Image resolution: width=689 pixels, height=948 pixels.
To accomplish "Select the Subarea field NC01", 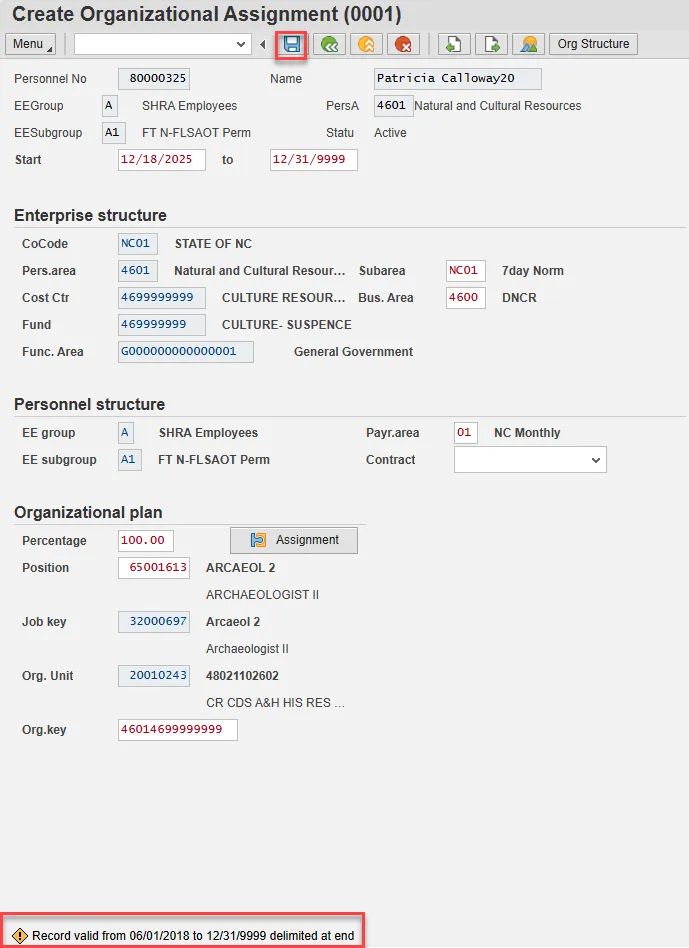I will pos(466,271).
